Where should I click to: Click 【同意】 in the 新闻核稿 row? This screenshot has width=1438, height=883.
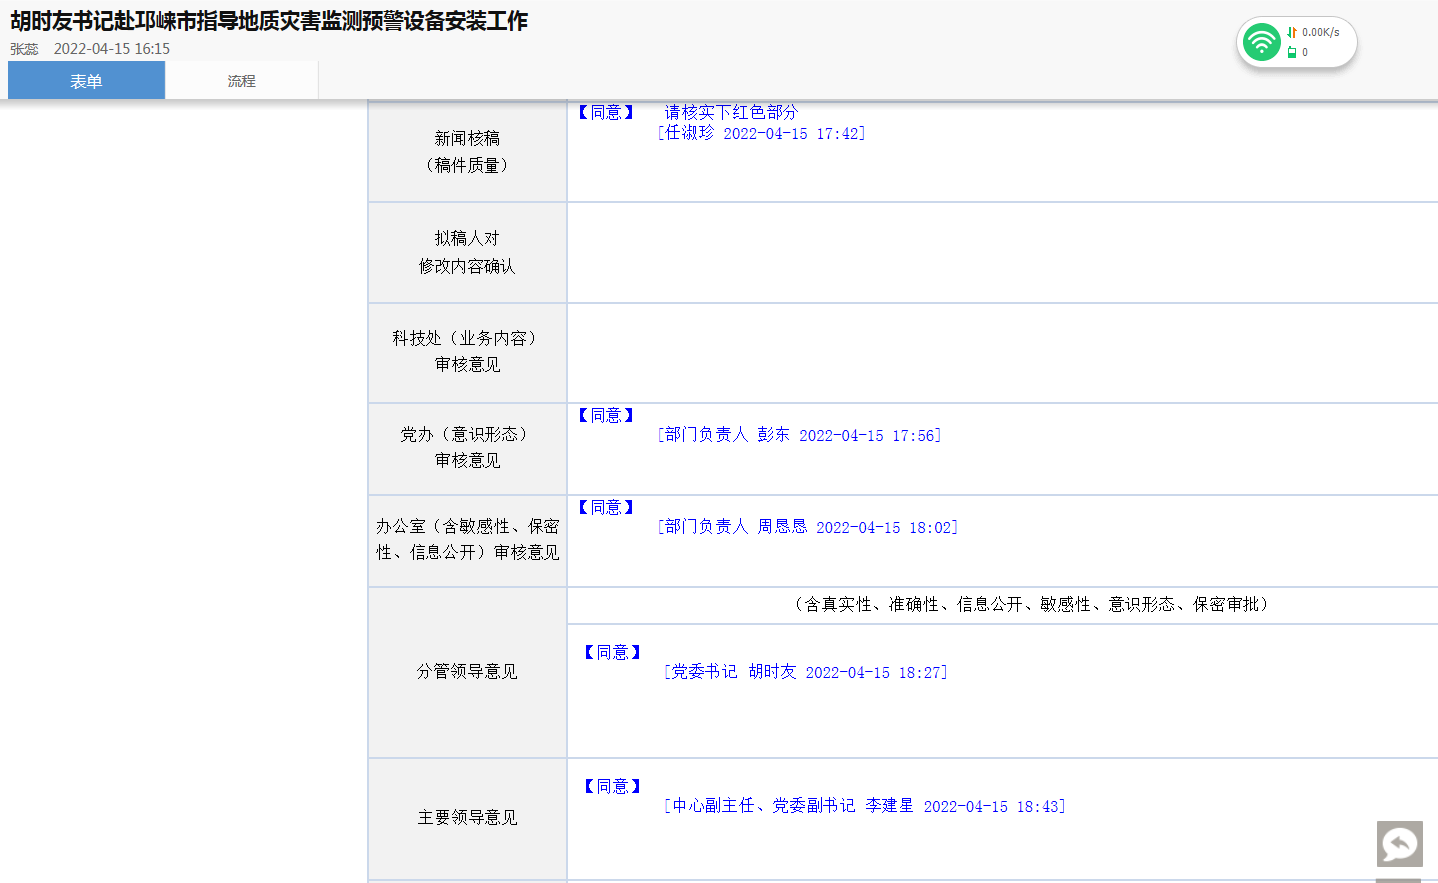coord(606,112)
